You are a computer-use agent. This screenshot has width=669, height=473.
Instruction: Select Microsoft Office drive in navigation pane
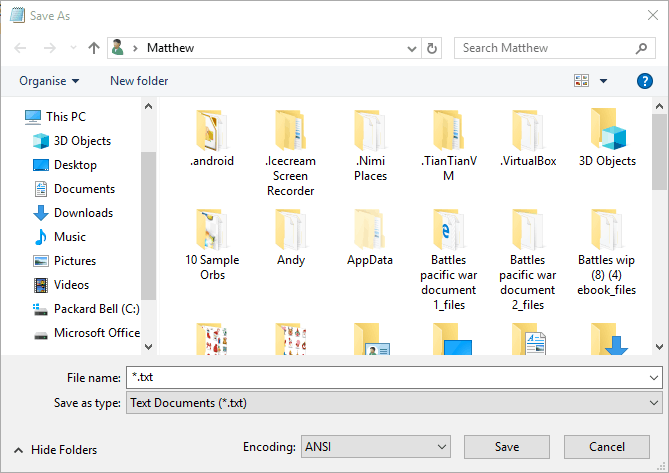pos(86,333)
